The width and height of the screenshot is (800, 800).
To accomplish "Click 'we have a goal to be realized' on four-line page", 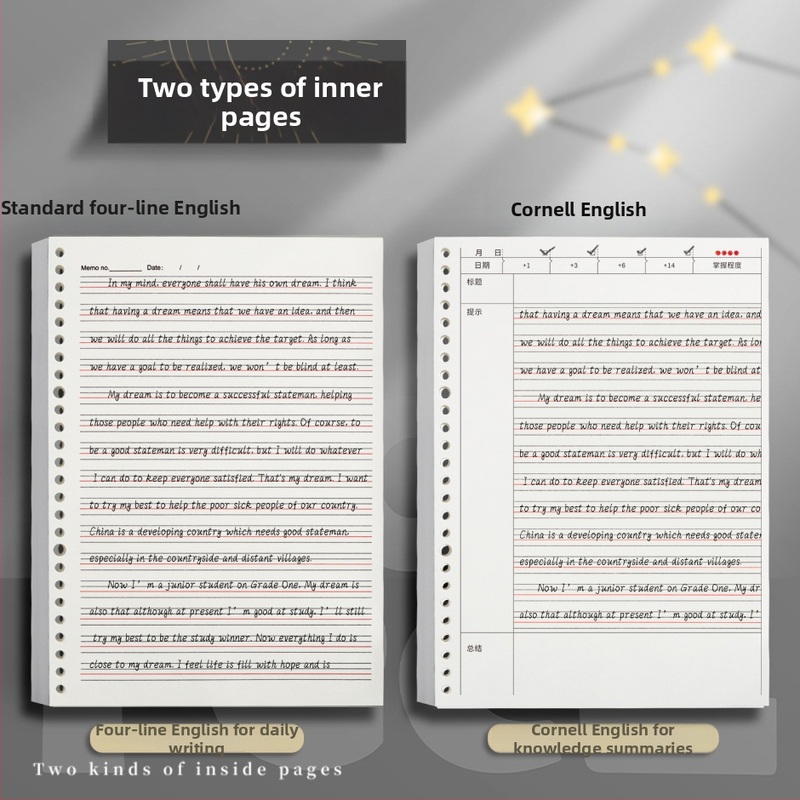I will (223, 367).
